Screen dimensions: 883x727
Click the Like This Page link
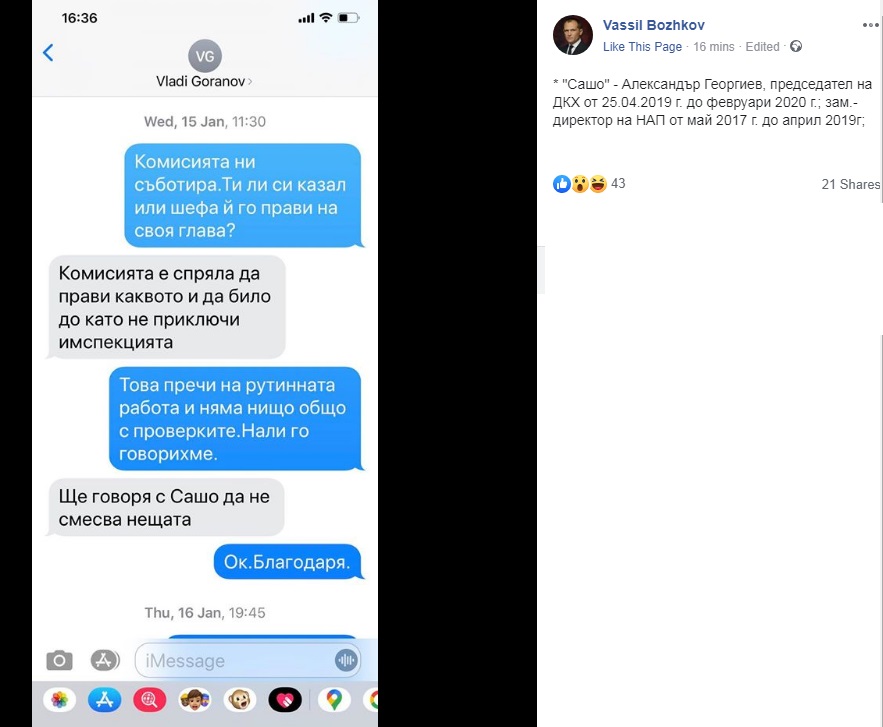pyautogui.click(x=642, y=47)
